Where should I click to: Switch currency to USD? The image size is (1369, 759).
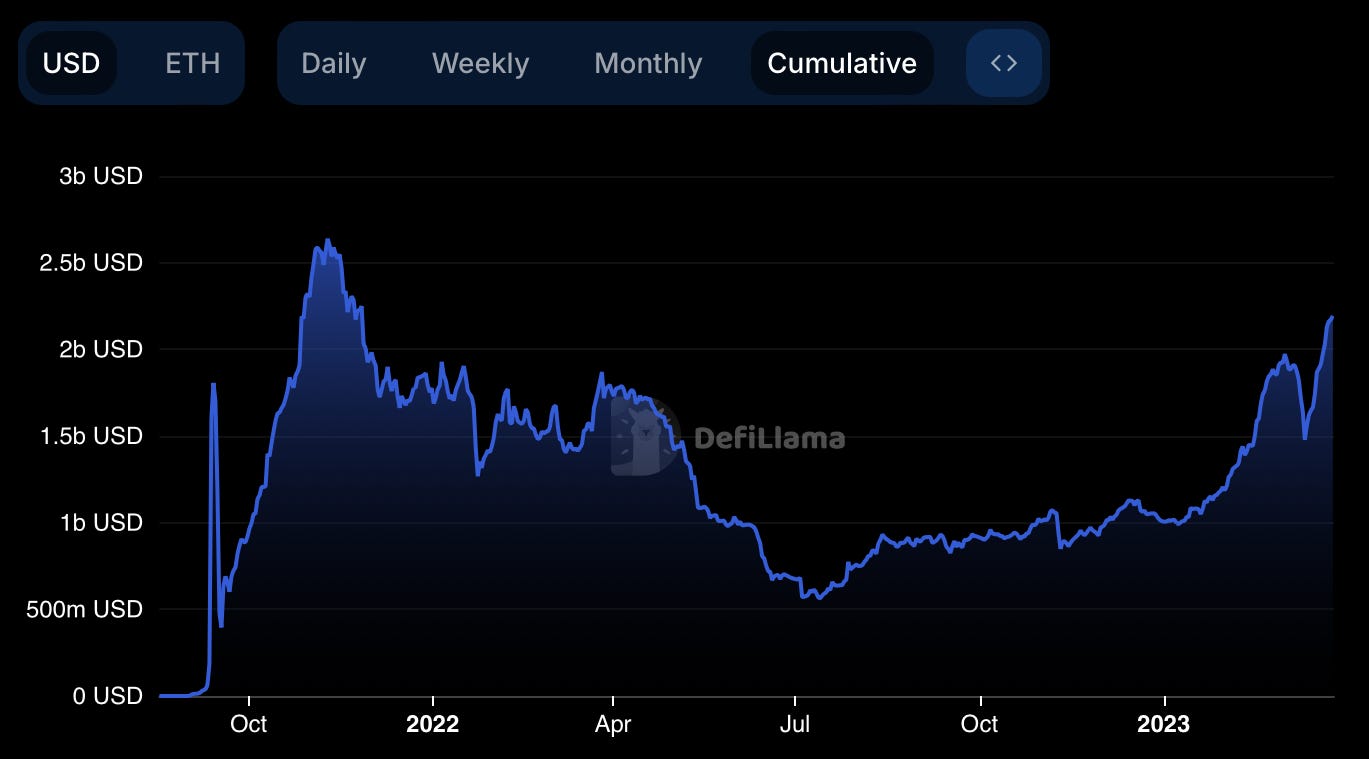pos(71,63)
